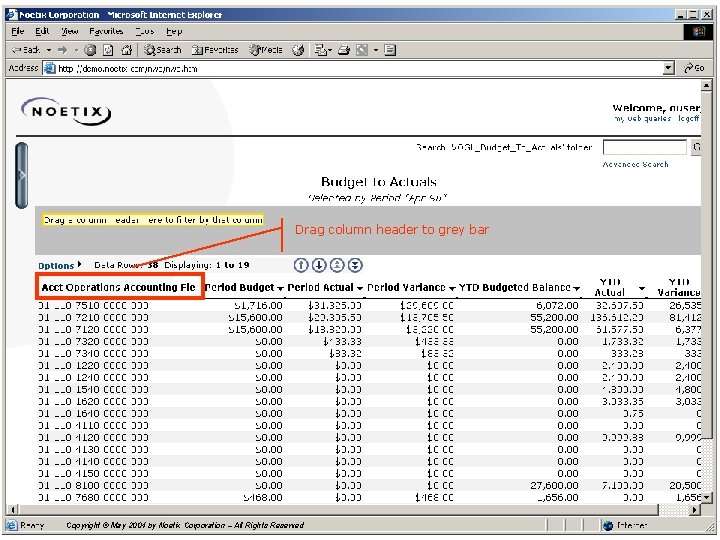Screen dimensions: 720x540
Task: Open the Favorites menu in menu bar
Action: tap(105, 31)
